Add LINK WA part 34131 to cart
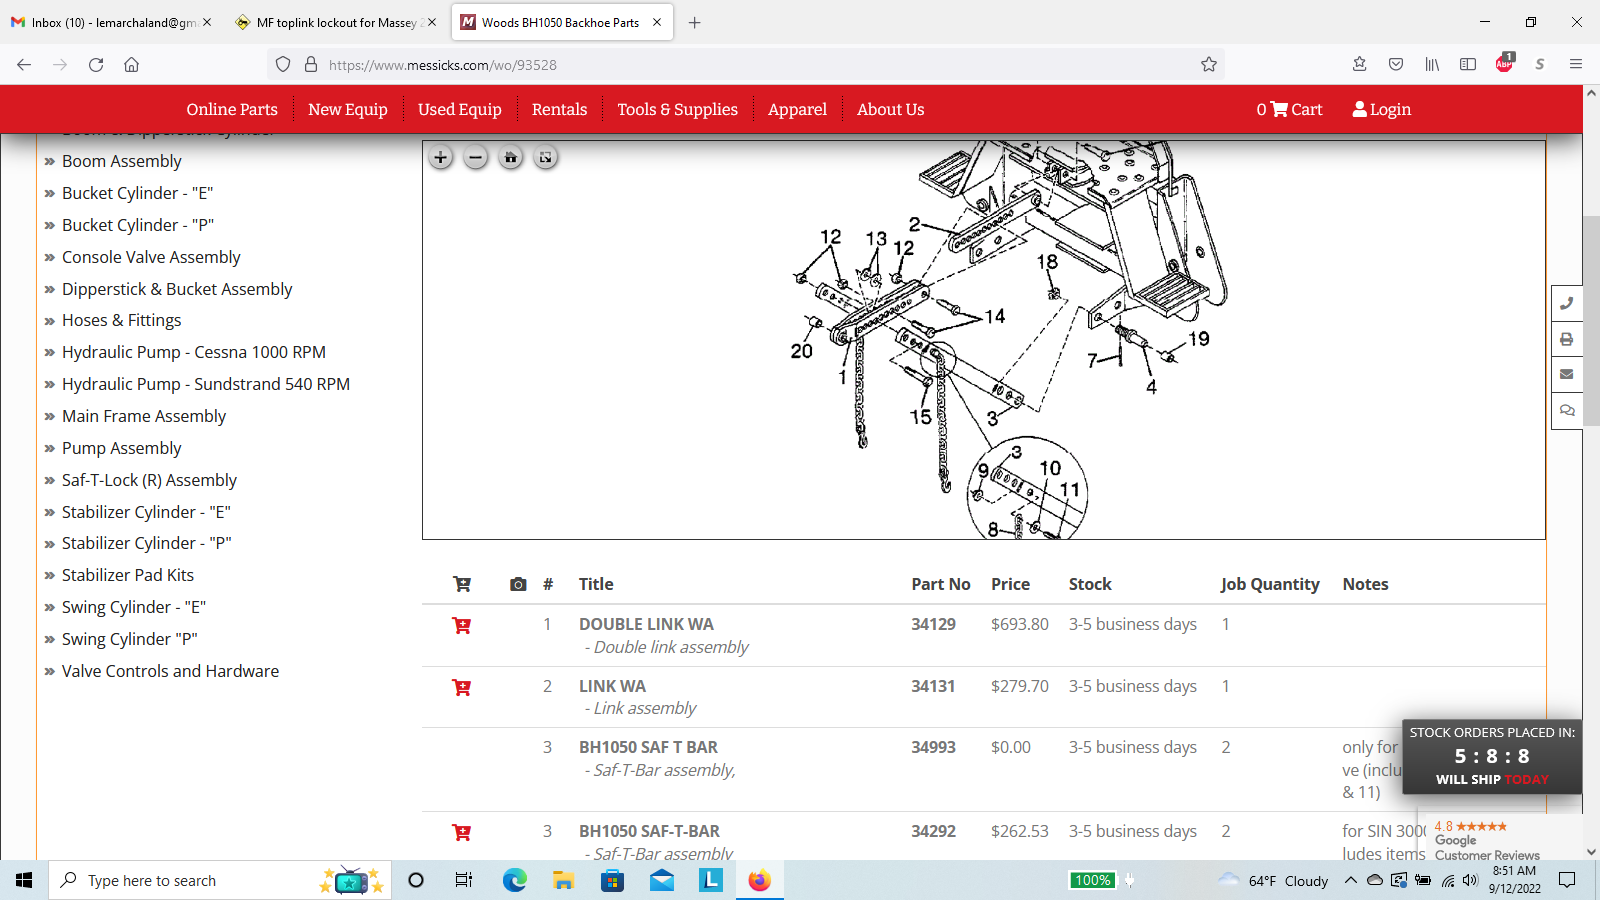The height and width of the screenshot is (900, 1600). click(x=461, y=687)
